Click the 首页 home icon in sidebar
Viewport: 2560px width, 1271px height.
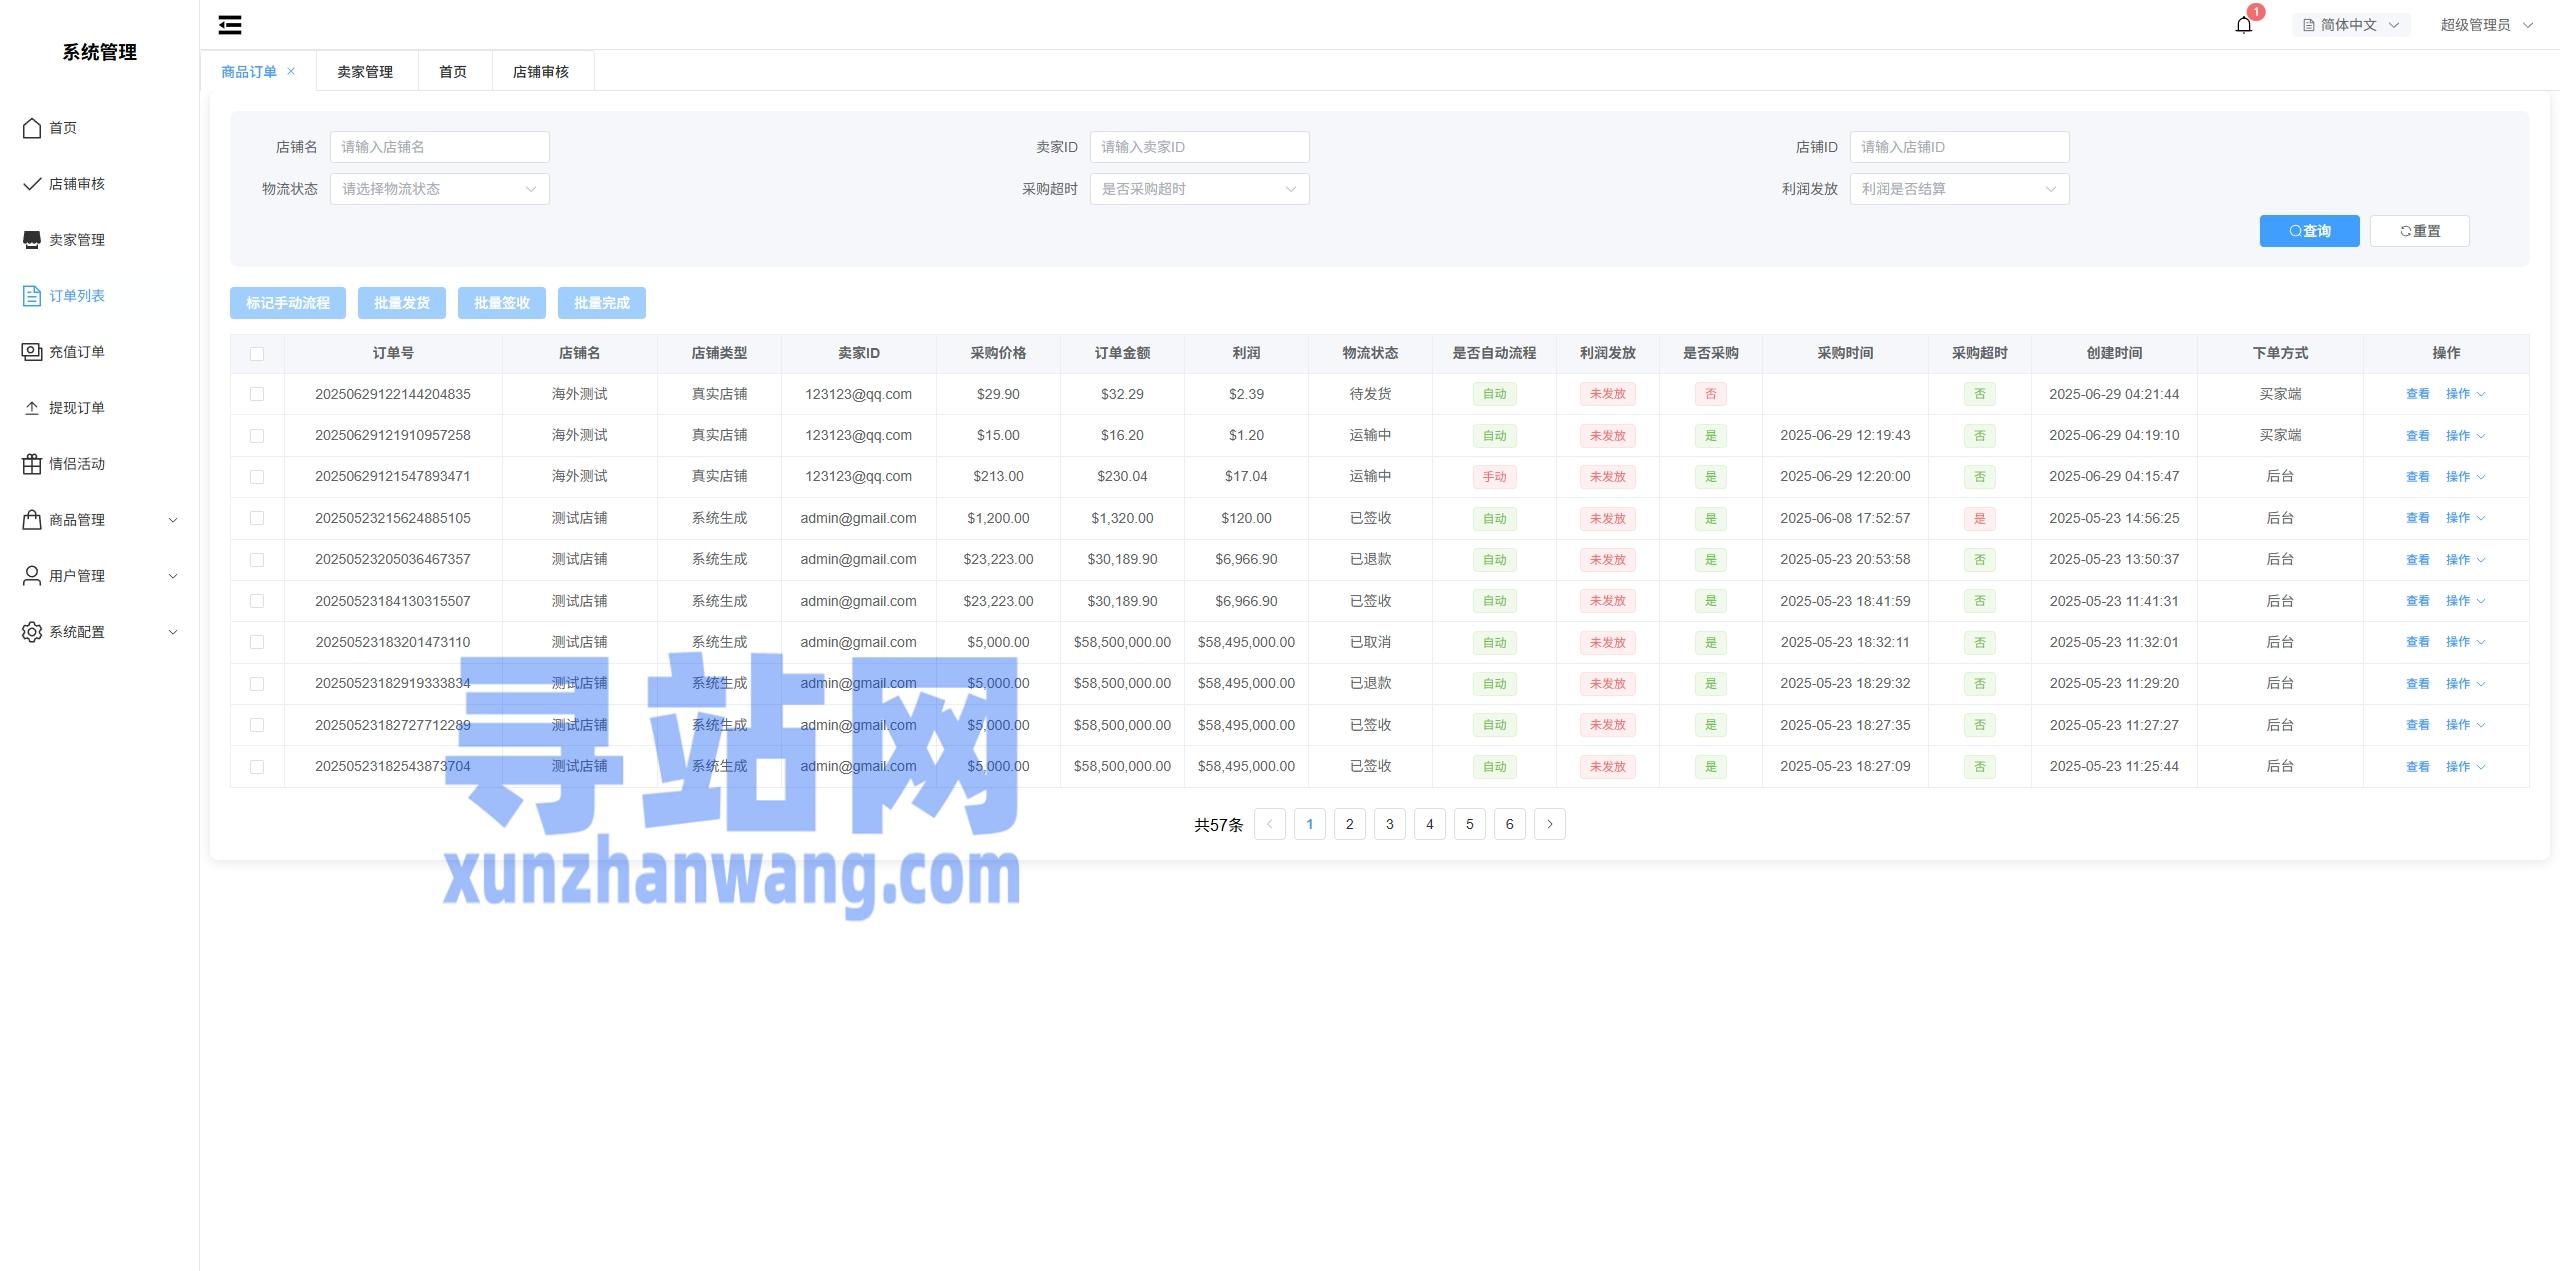[x=32, y=128]
